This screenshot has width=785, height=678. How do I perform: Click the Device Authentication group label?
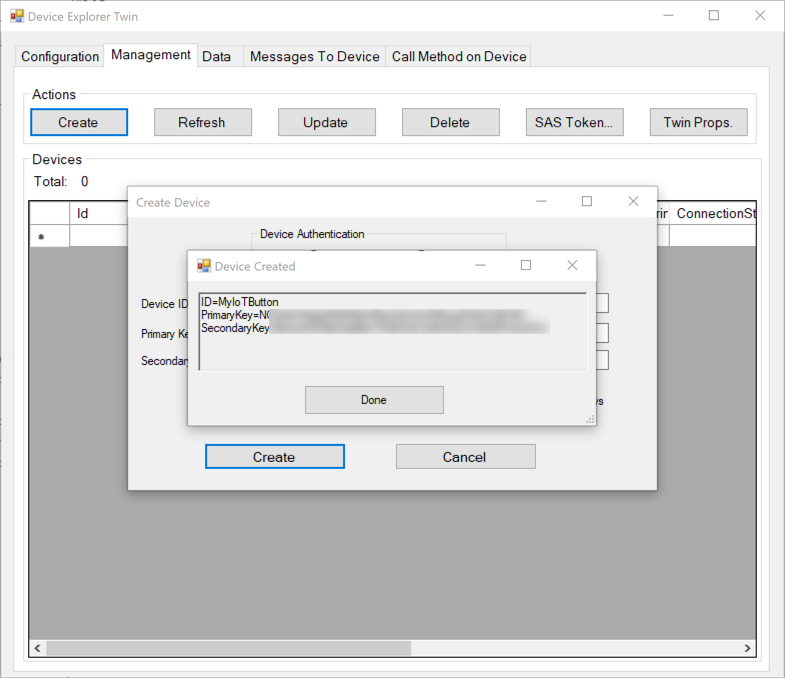coord(312,234)
